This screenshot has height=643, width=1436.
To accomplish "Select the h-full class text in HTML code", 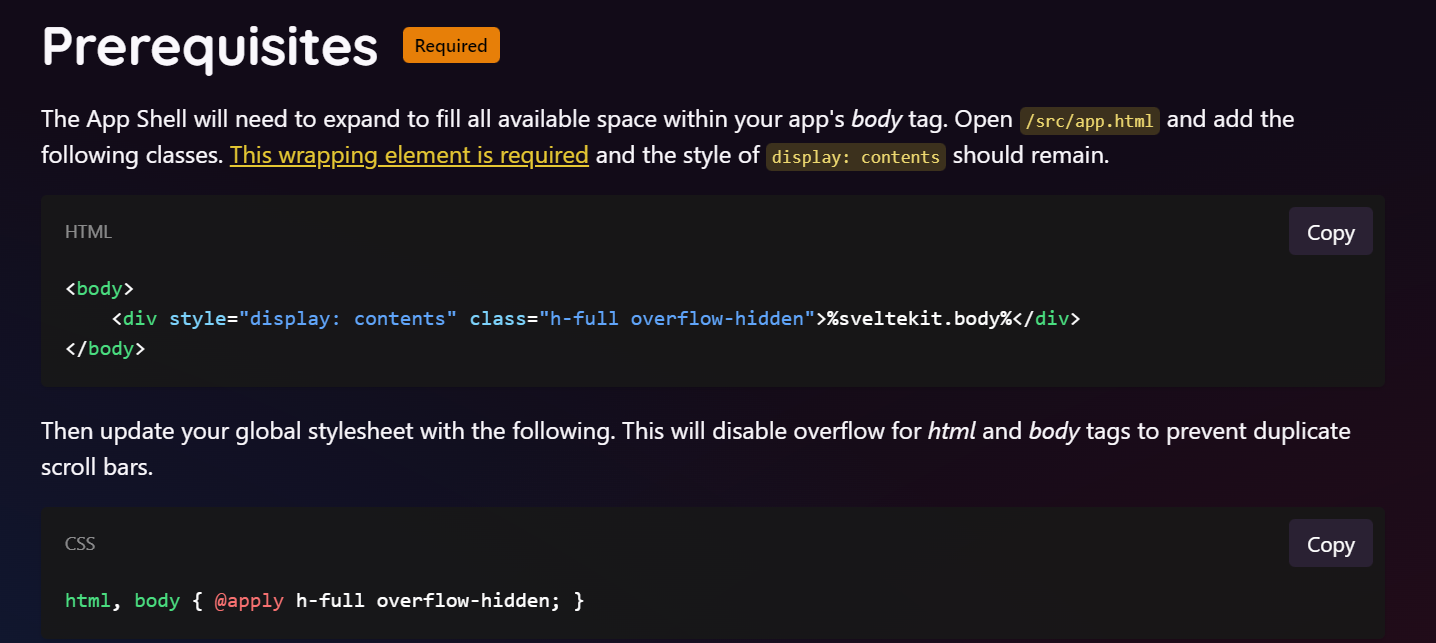I will (582, 318).
